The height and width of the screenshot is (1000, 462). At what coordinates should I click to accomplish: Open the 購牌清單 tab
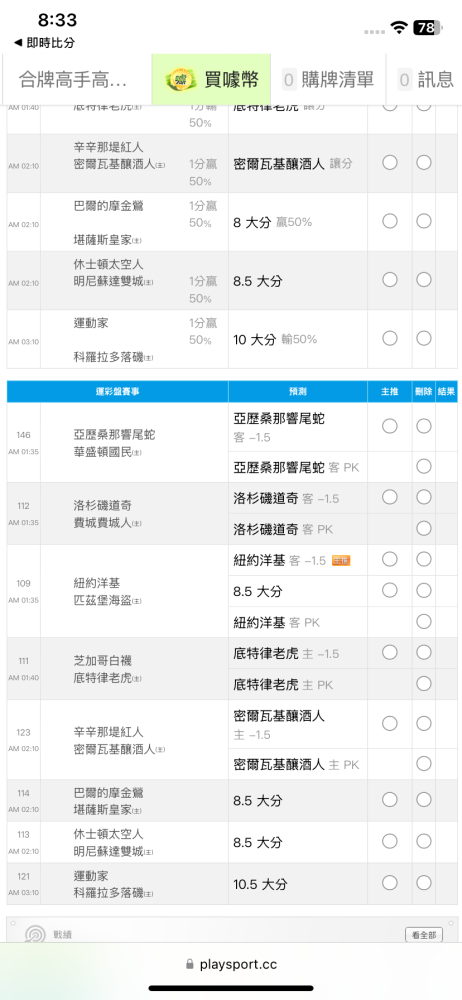pyautogui.click(x=328, y=80)
